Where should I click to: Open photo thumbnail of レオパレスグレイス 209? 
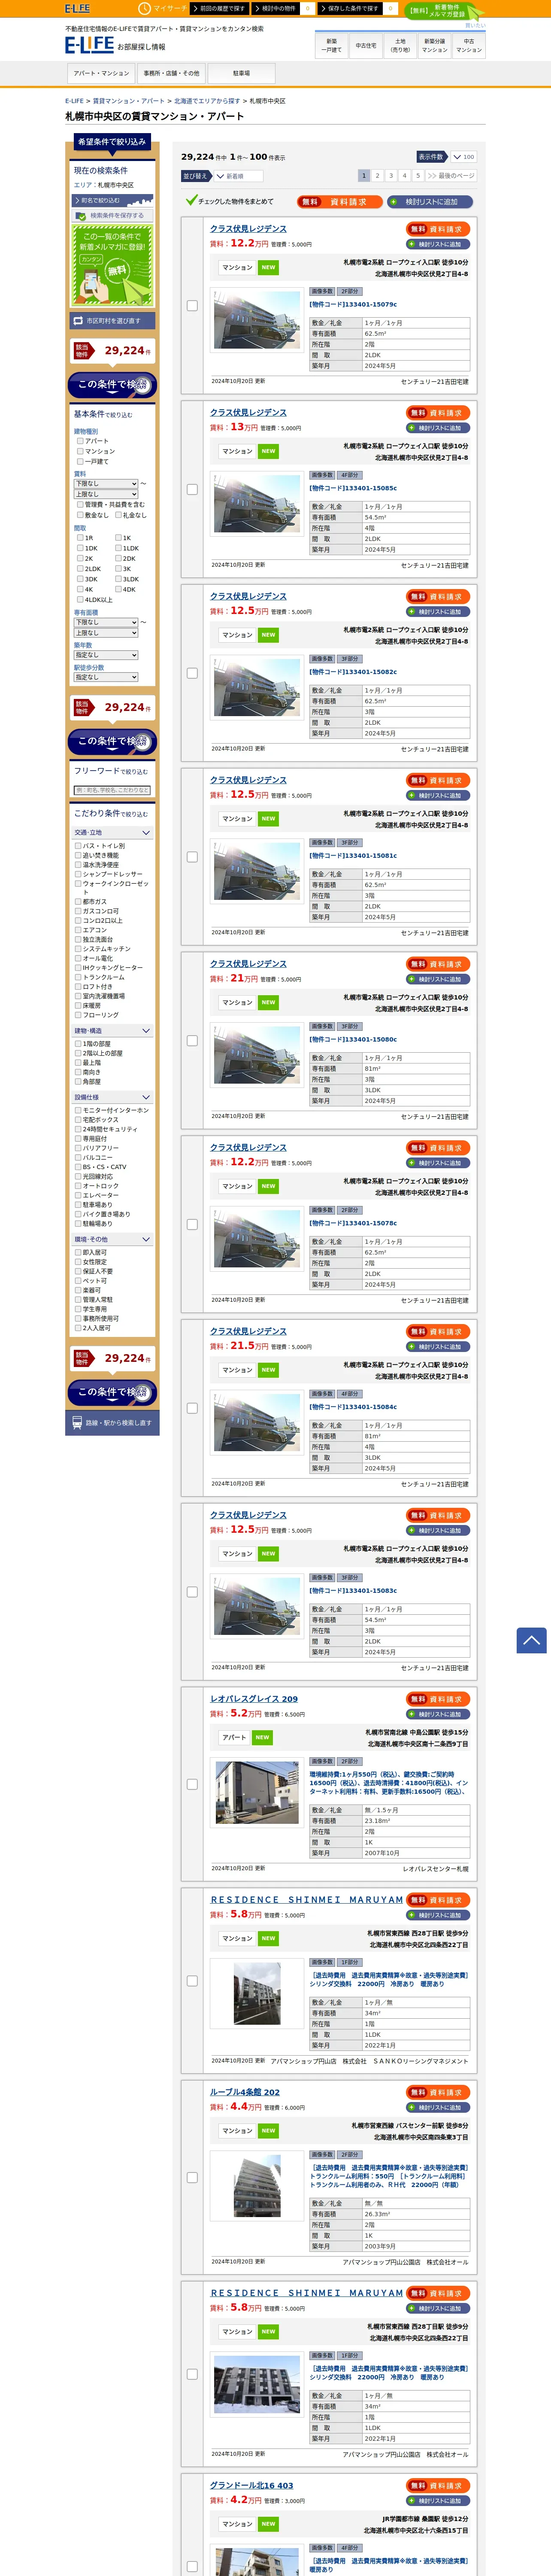[x=257, y=1792]
